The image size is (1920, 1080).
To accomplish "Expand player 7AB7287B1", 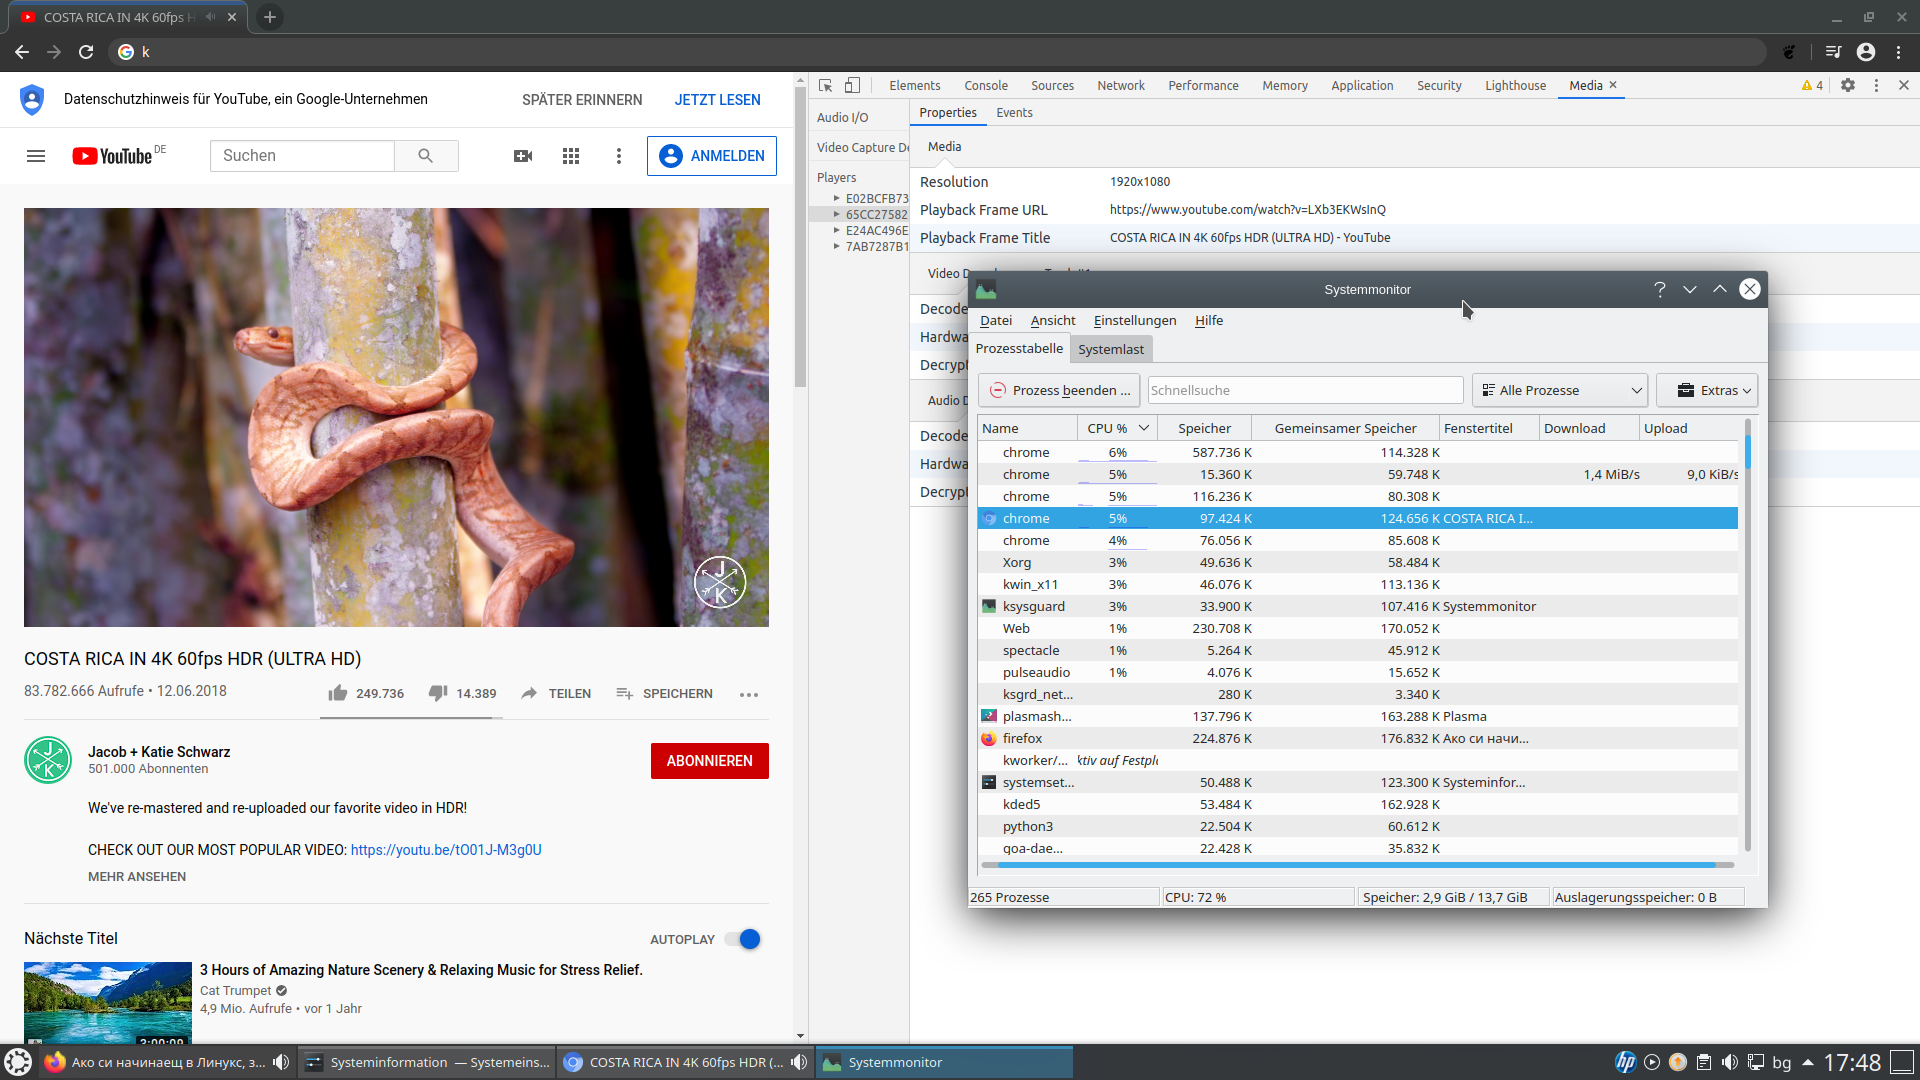I will pyautogui.click(x=837, y=246).
